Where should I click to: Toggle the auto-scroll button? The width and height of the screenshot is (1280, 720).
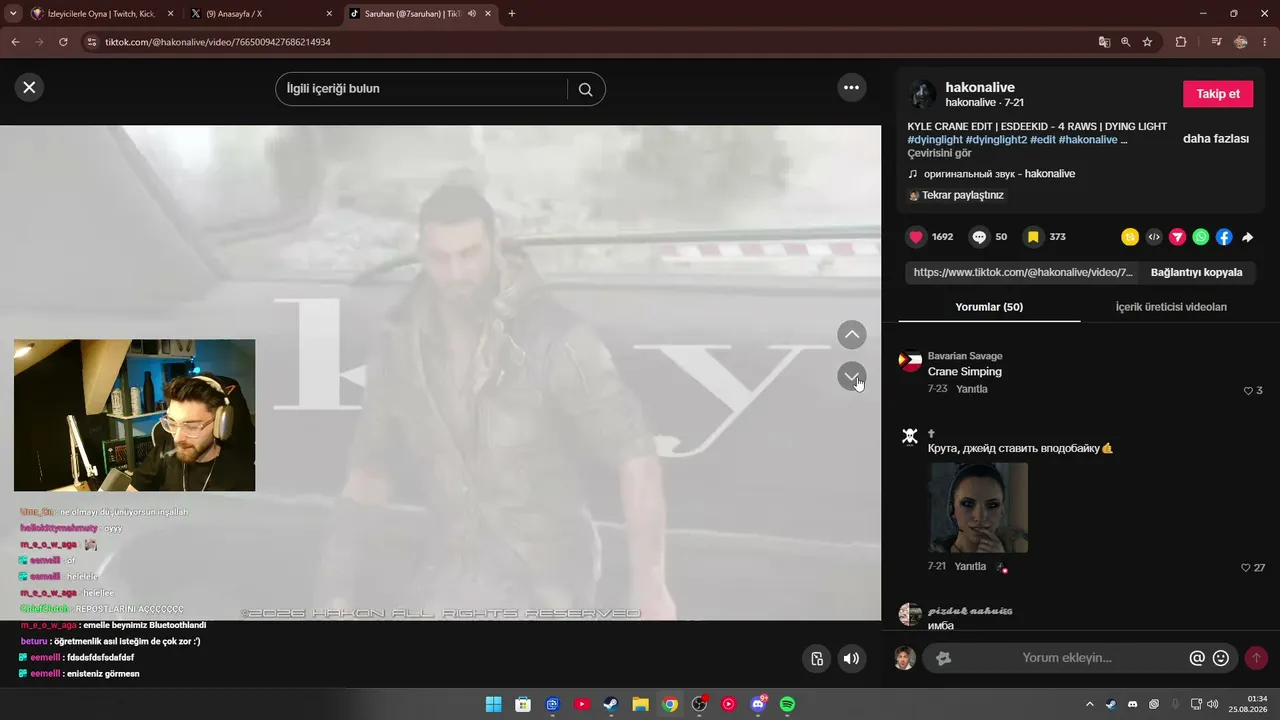coord(816,658)
